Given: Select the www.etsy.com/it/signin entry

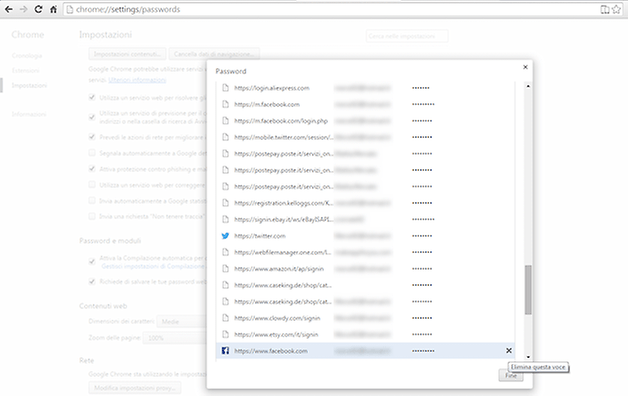Looking at the screenshot, I should 365,334.
